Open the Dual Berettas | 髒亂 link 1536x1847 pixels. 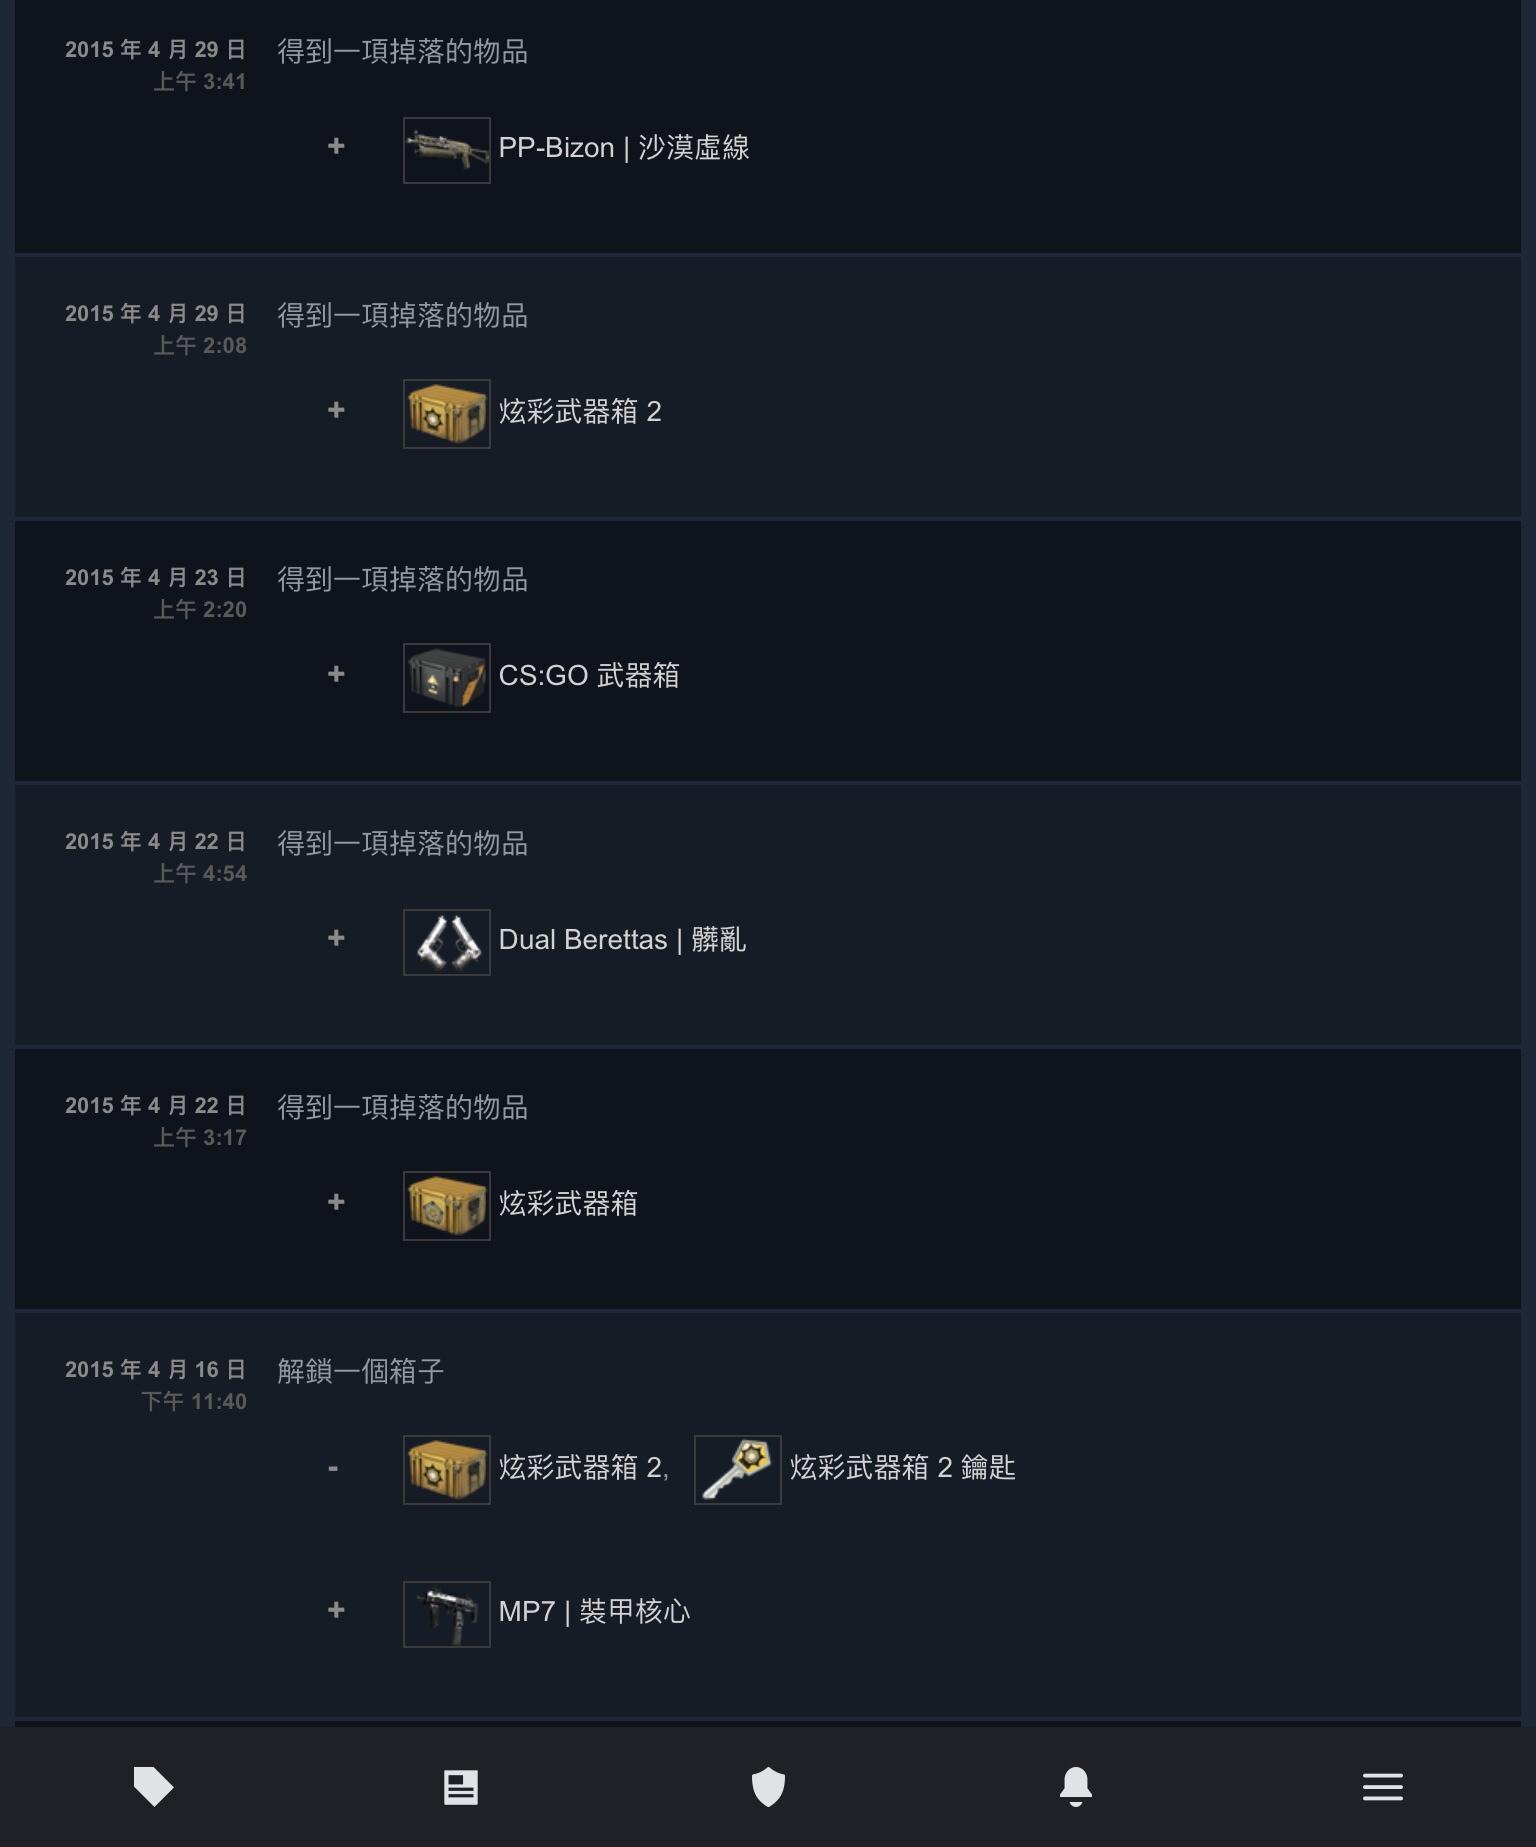point(621,940)
